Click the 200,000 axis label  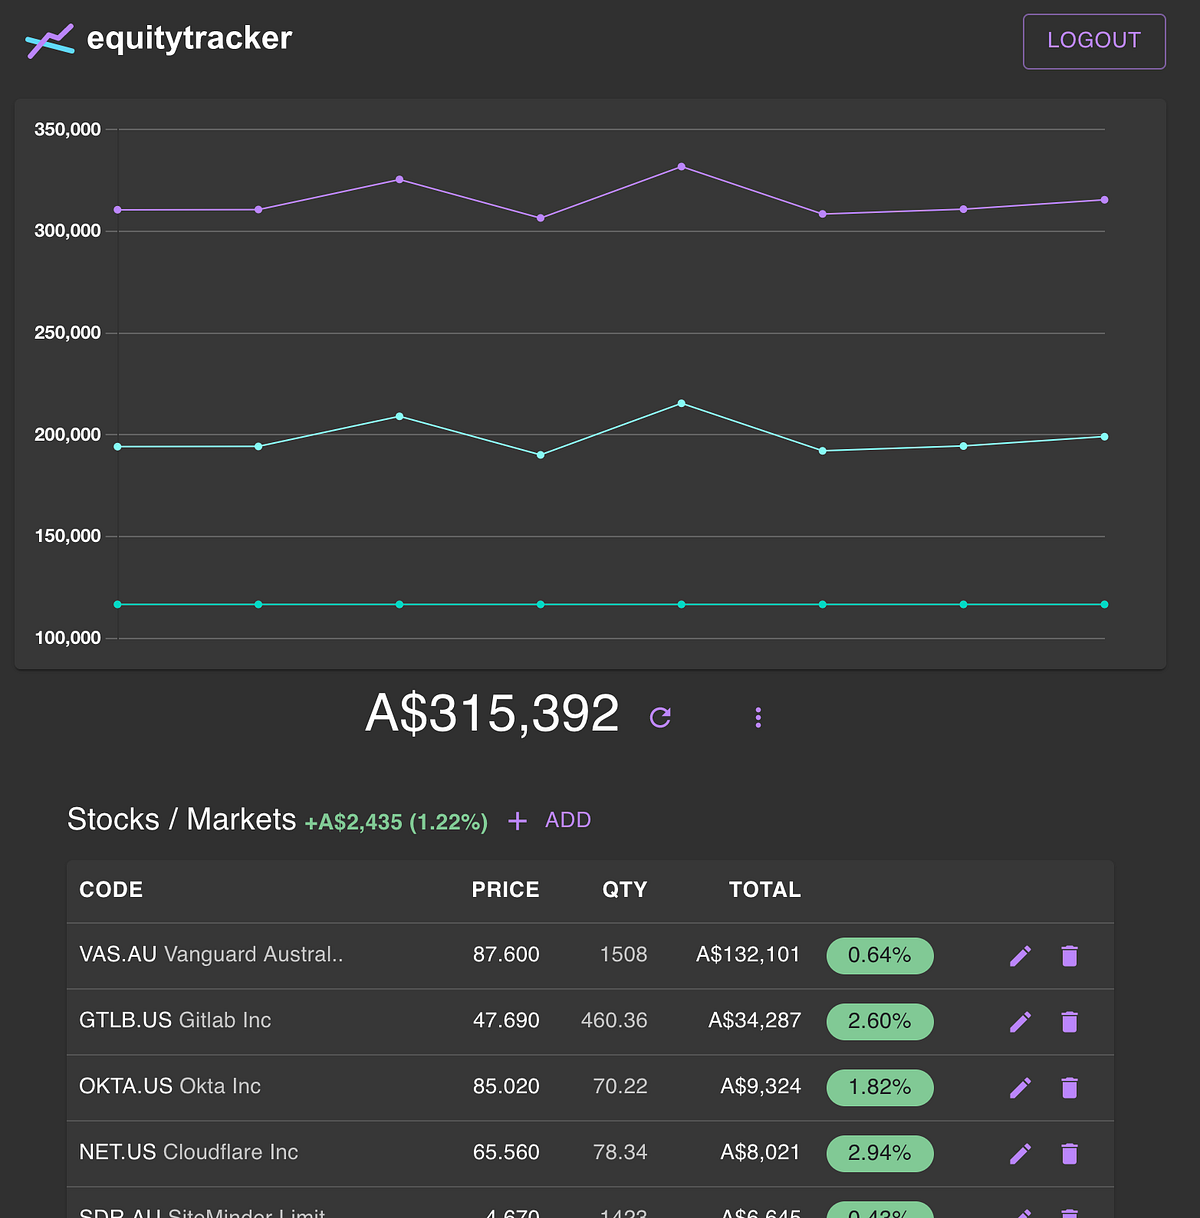[x=68, y=435]
